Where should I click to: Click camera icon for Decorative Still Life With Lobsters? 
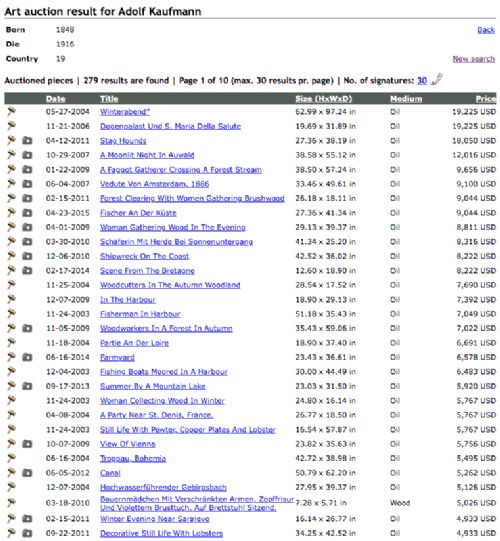[27, 533]
